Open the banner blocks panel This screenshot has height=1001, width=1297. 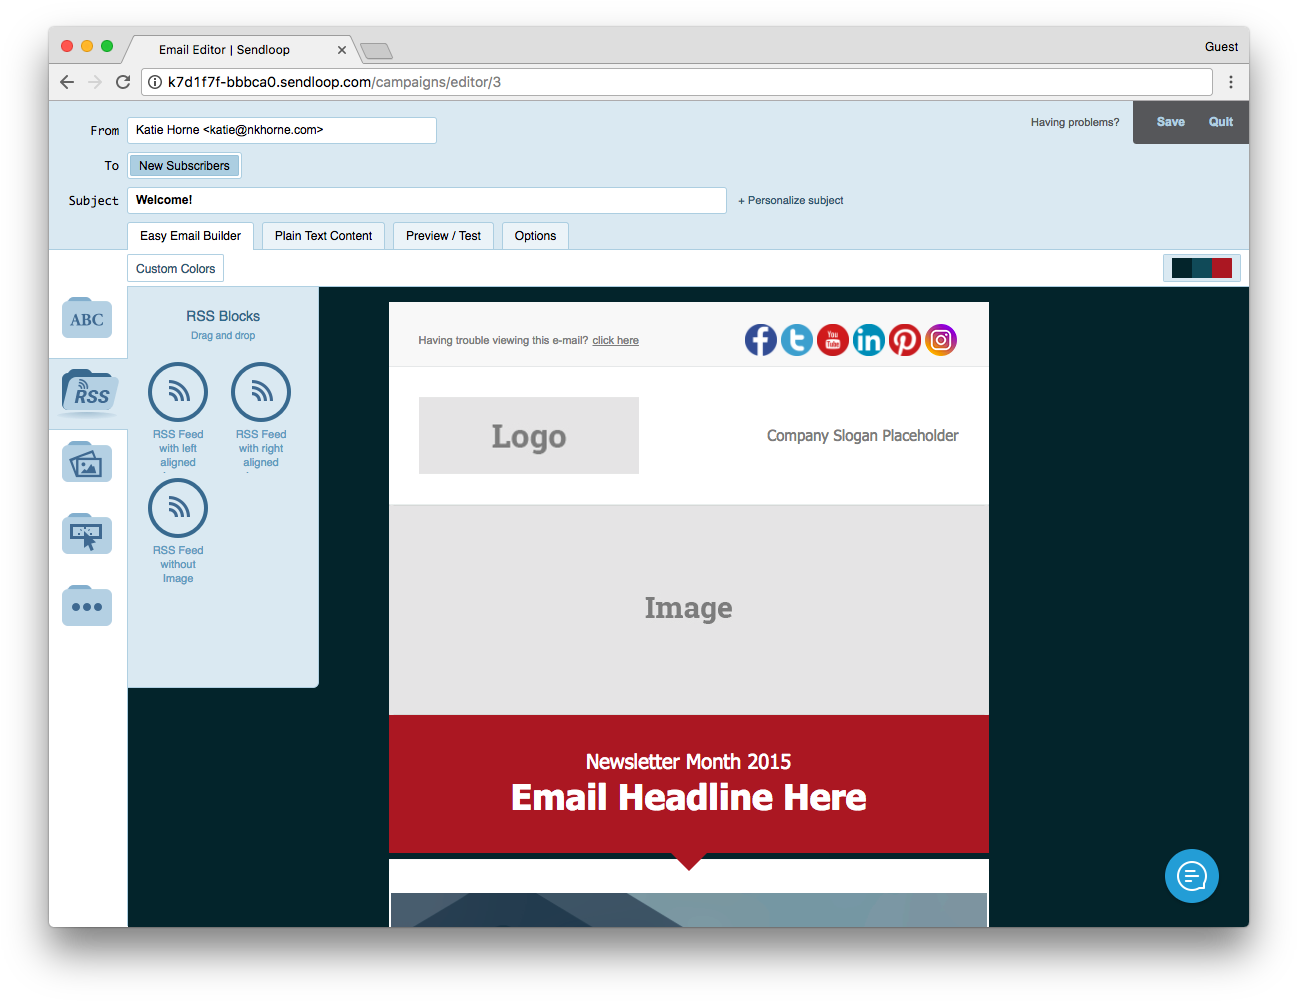click(x=87, y=533)
